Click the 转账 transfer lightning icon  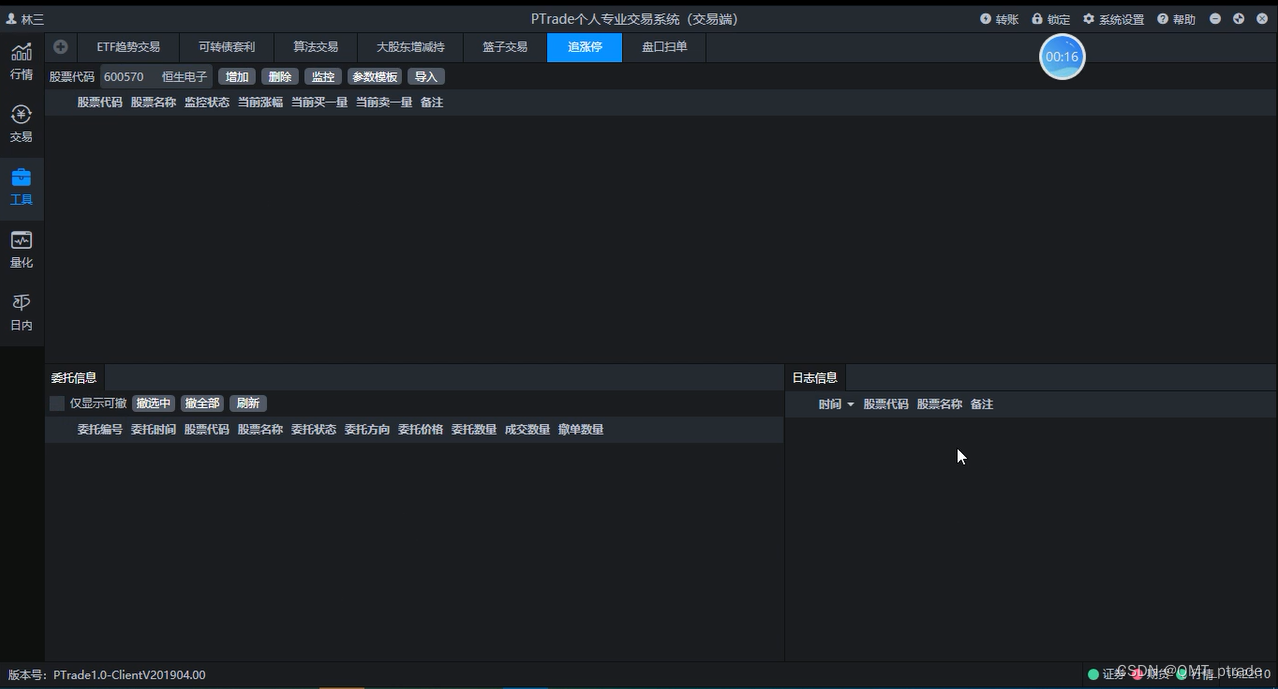tap(985, 19)
